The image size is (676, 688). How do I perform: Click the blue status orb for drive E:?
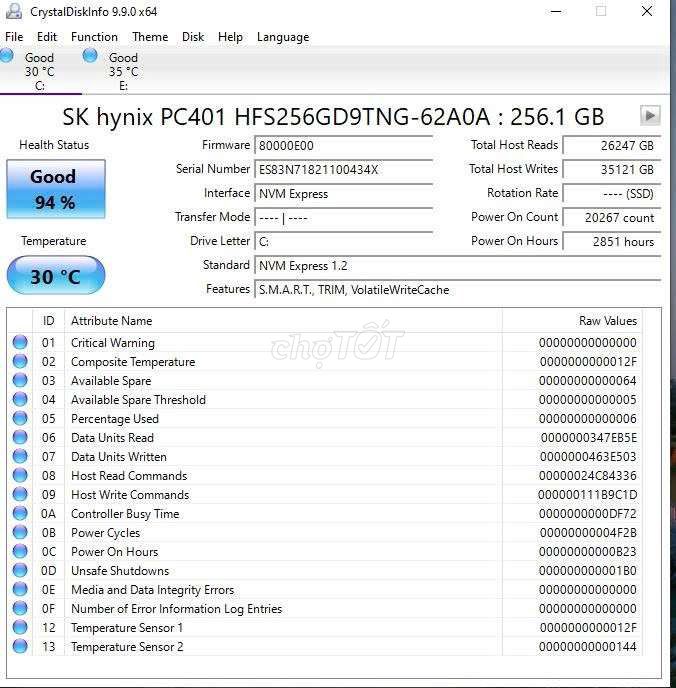[90, 55]
